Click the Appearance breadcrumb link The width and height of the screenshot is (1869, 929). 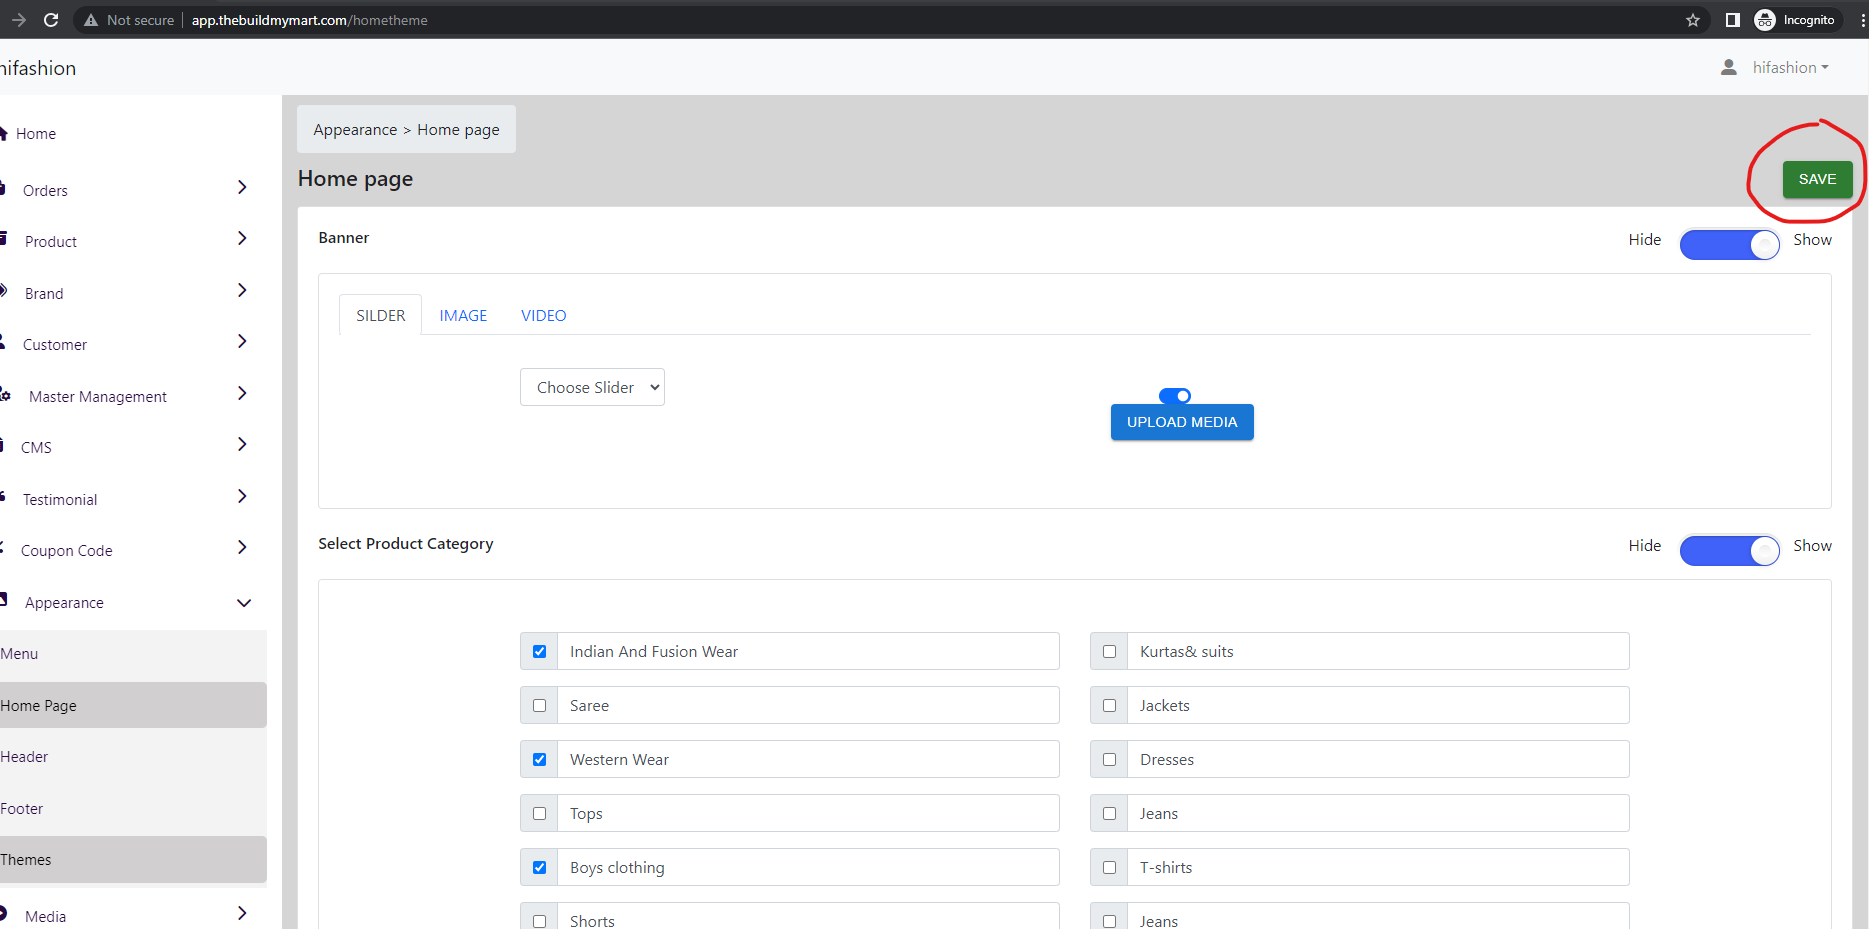(x=355, y=130)
